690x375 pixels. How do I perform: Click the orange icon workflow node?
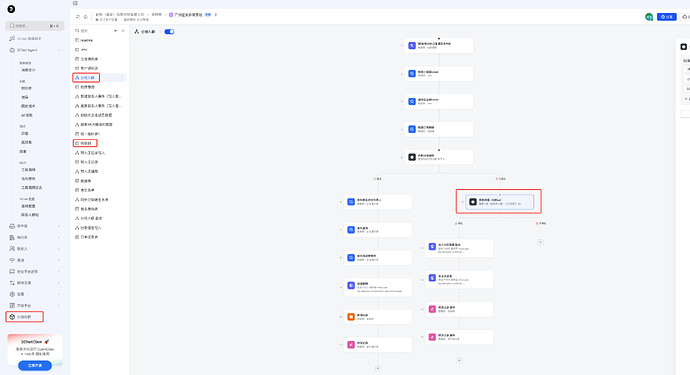(x=378, y=316)
